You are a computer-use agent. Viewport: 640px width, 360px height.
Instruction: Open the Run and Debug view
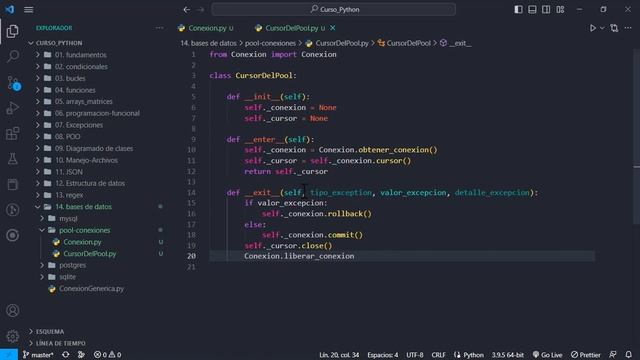[13, 108]
